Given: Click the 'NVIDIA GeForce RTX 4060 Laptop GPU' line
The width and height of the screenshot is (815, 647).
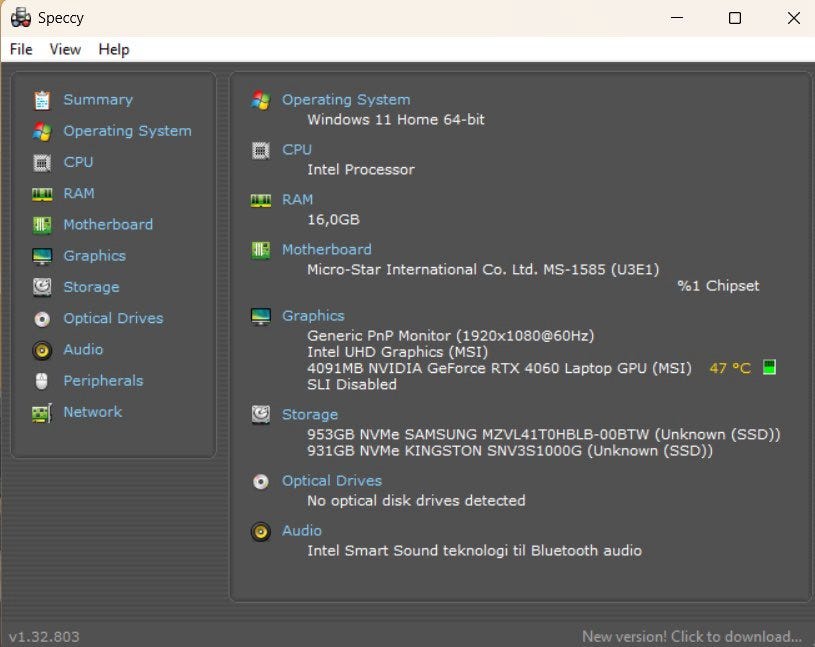Looking at the screenshot, I should pyautogui.click(x=499, y=368).
